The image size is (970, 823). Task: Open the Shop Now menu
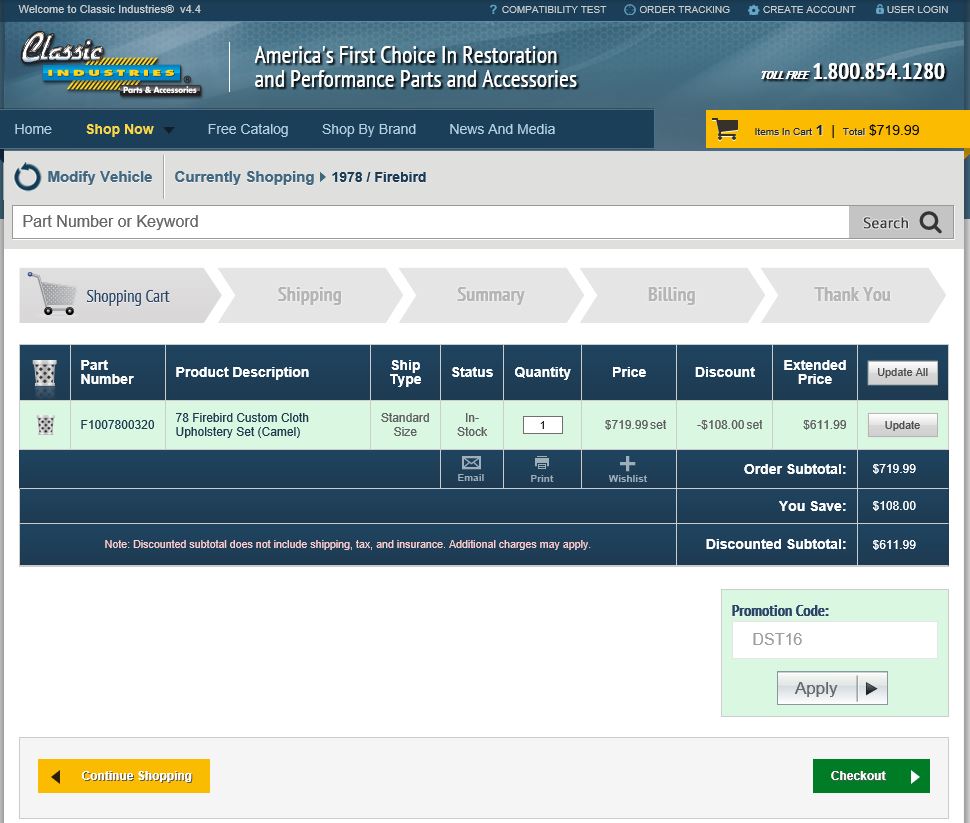tap(120, 129)
